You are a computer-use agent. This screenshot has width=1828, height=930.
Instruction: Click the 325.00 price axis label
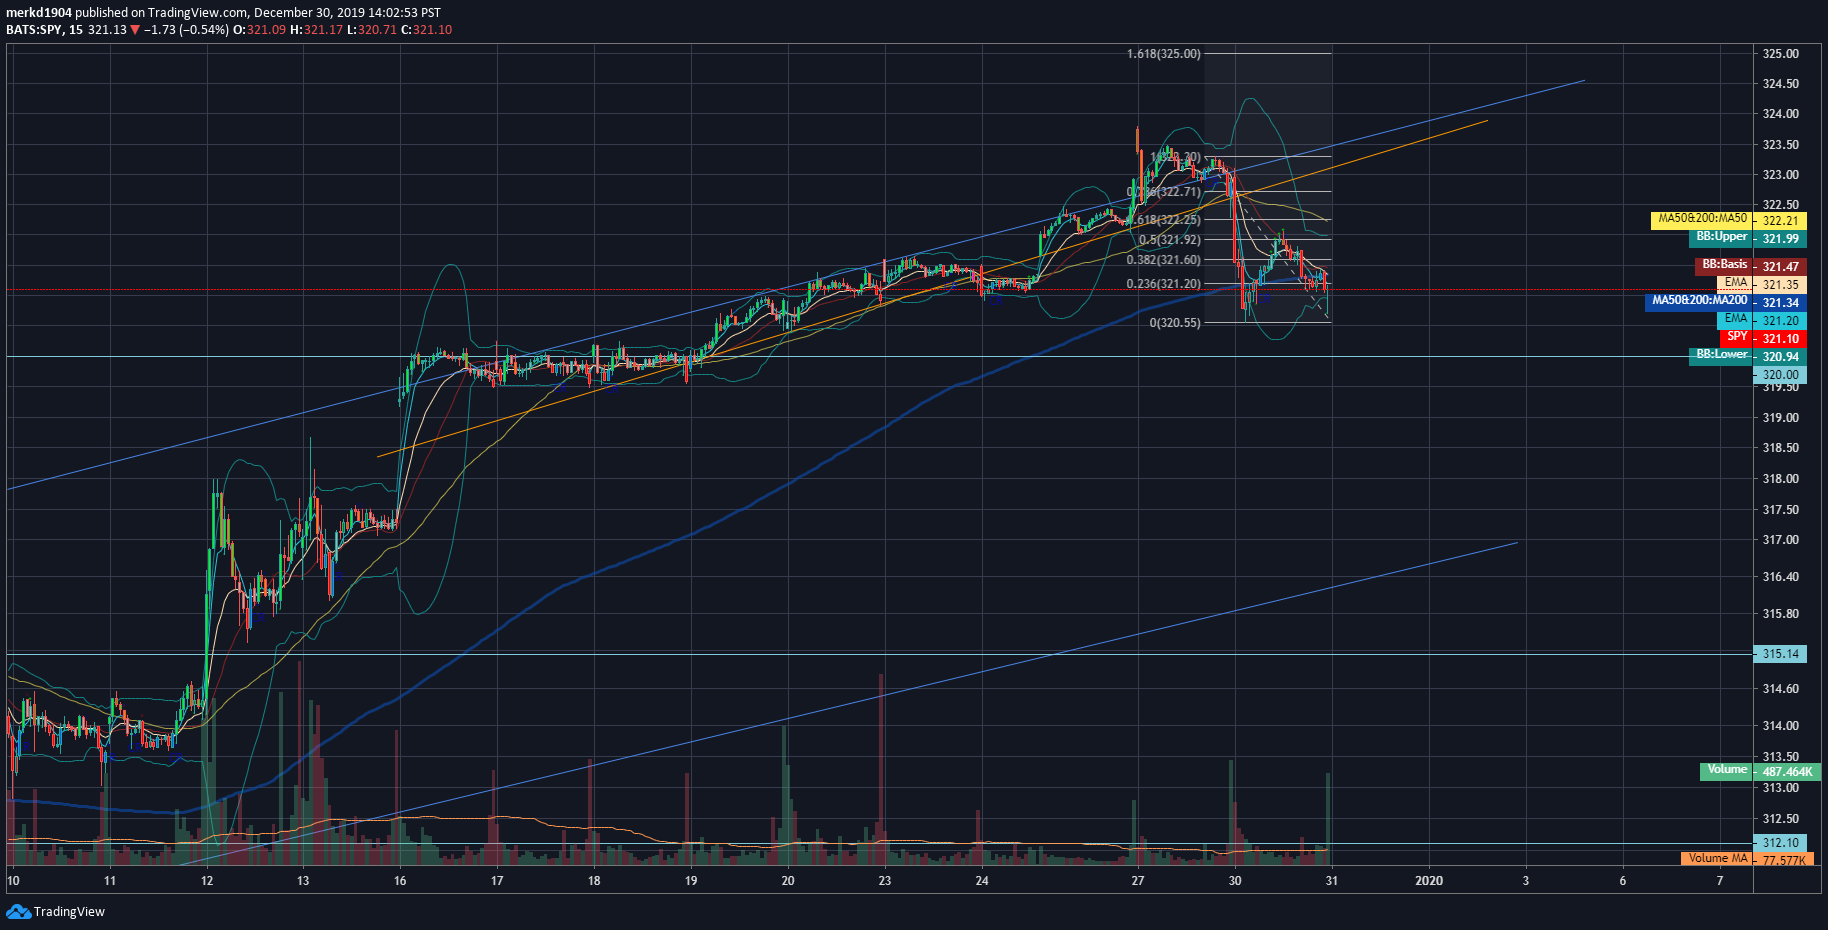[x=1780, y=54]
